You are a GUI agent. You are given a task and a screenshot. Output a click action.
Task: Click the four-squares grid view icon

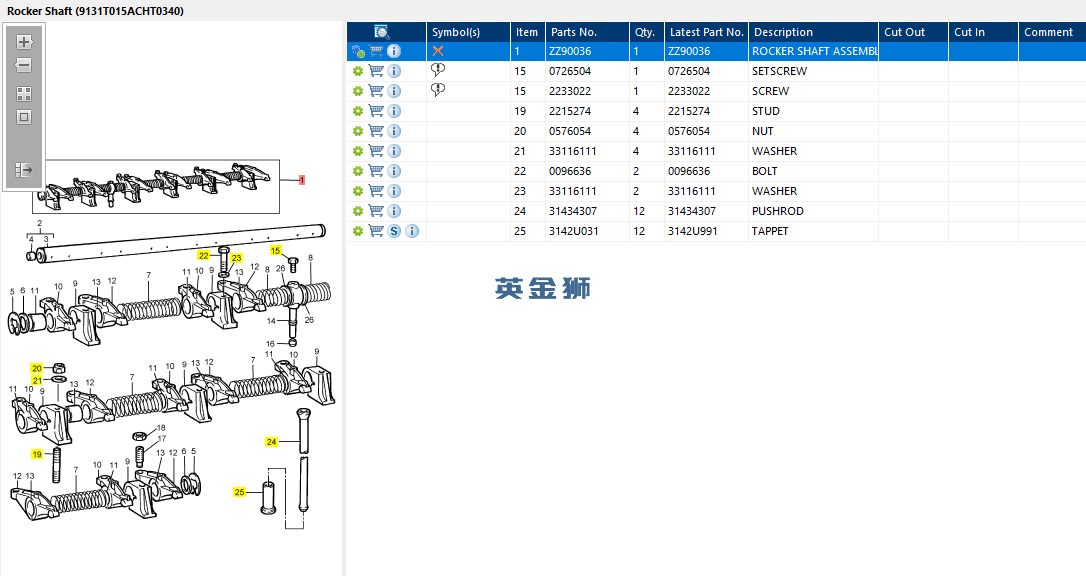[x=24, y=93]
